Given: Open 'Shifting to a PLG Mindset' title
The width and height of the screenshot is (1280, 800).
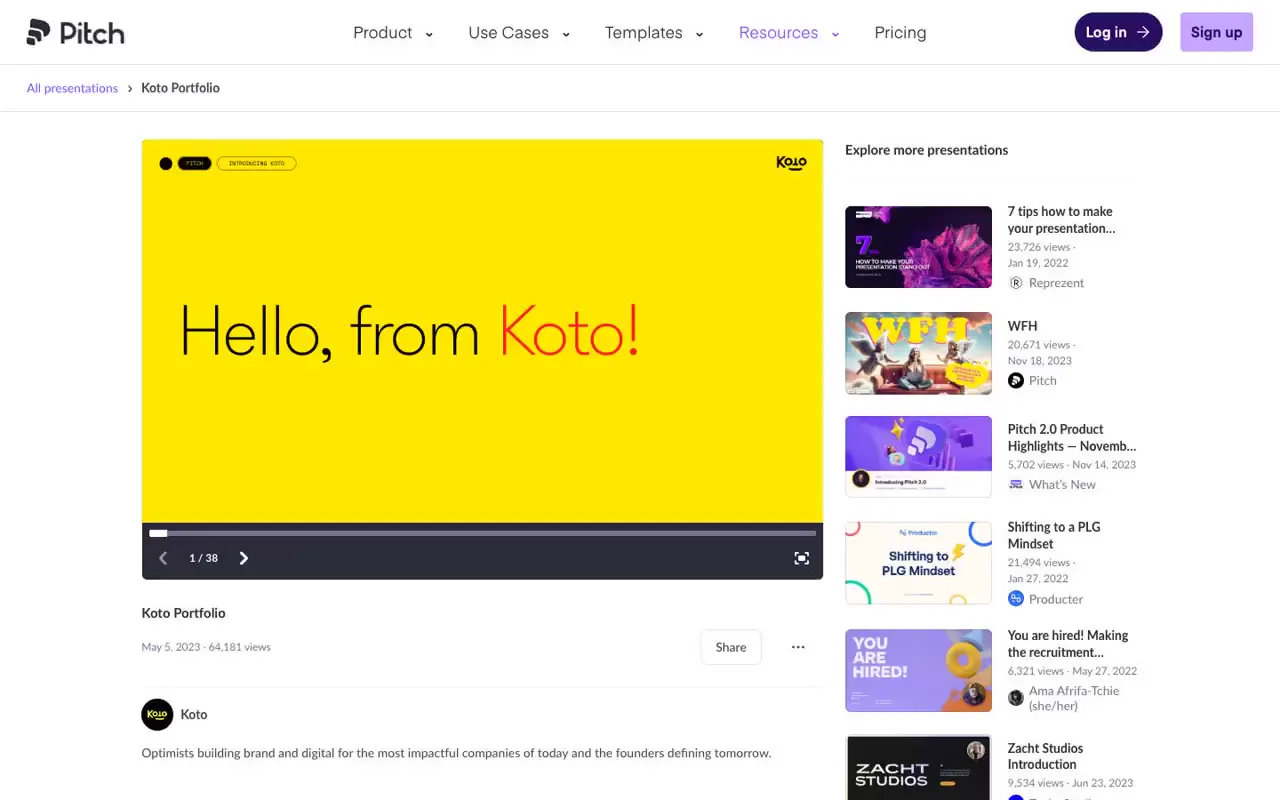Looking at the screenshot, I should 1054,536.
